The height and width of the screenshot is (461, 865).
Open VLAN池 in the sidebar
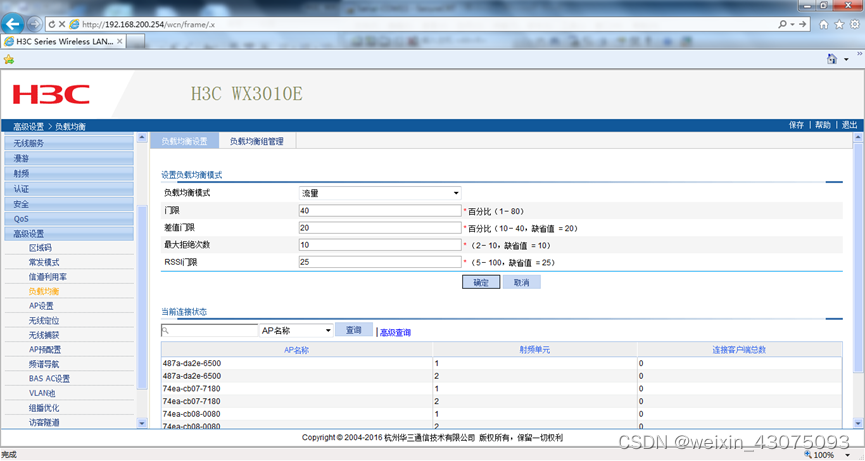click(42, 393)
